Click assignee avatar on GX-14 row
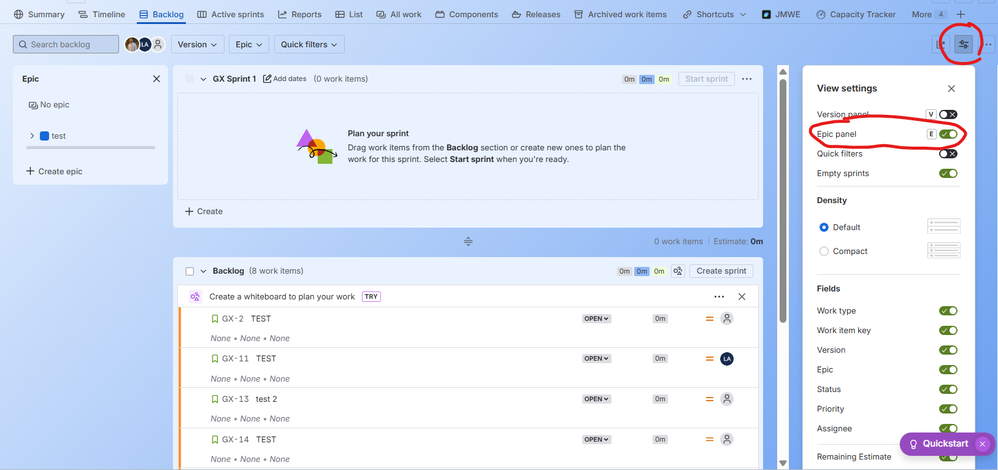The width and height of the screenshot is (998, 470). point(727,439)
